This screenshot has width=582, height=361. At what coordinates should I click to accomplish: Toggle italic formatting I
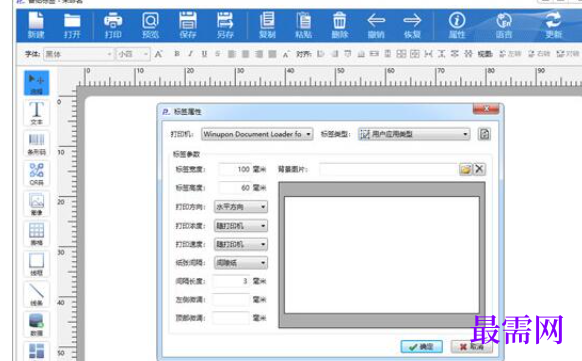coord(190,54)
